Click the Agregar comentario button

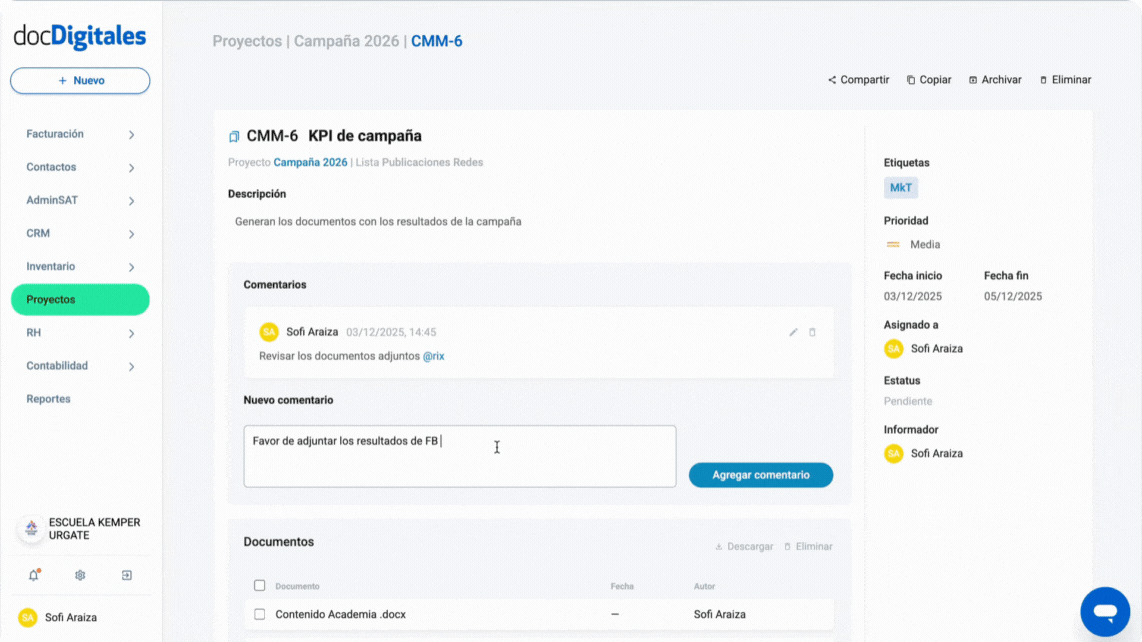[x=760, y=475]
